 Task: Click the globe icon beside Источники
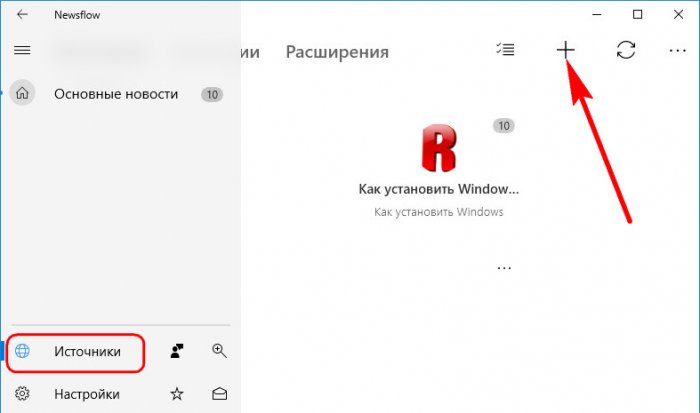click(24, 351)
